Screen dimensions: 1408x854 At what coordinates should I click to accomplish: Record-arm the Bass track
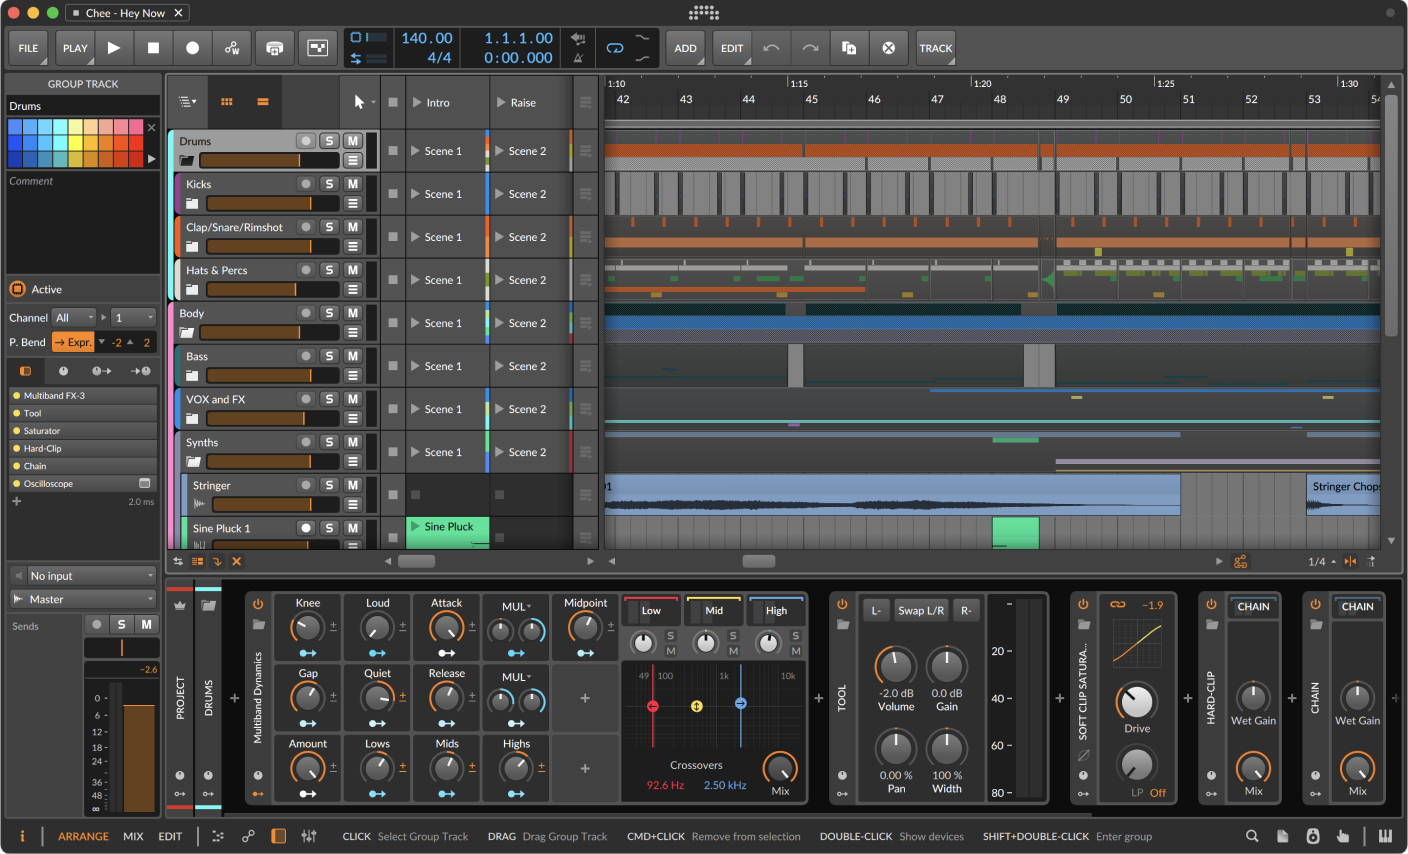(306, 356)
